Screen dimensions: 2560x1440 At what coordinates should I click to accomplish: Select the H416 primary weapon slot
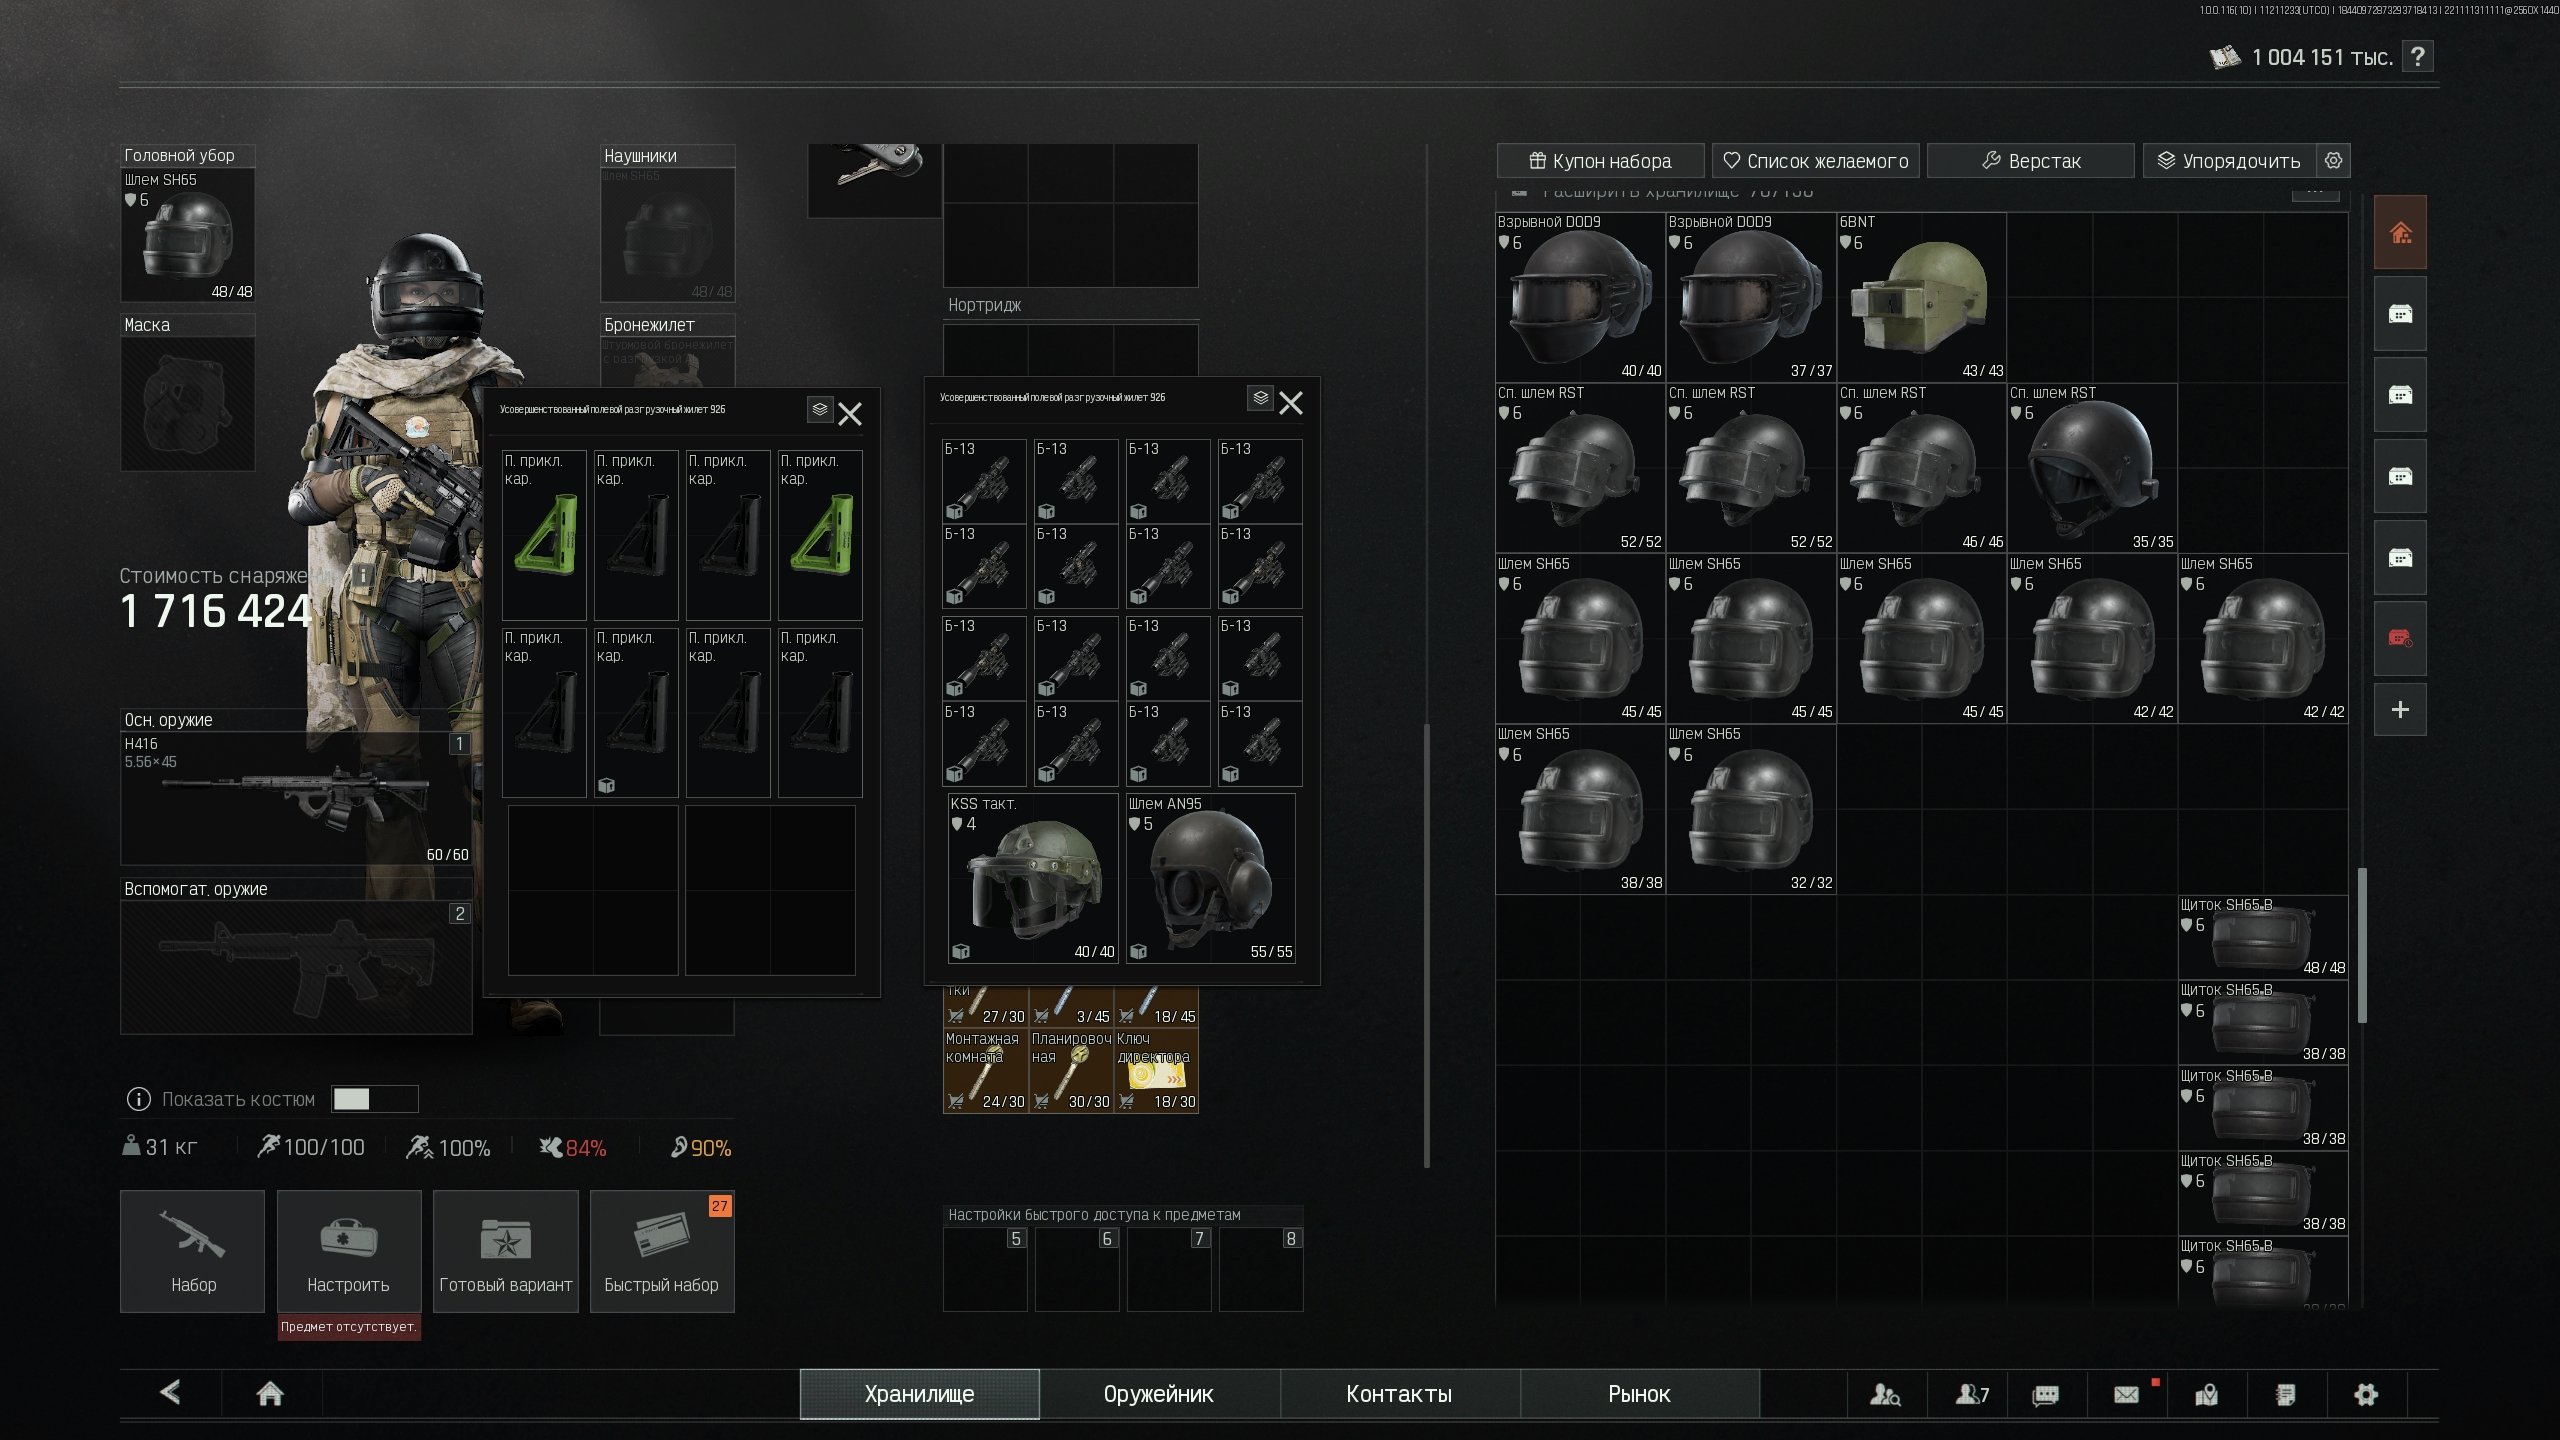296,798
